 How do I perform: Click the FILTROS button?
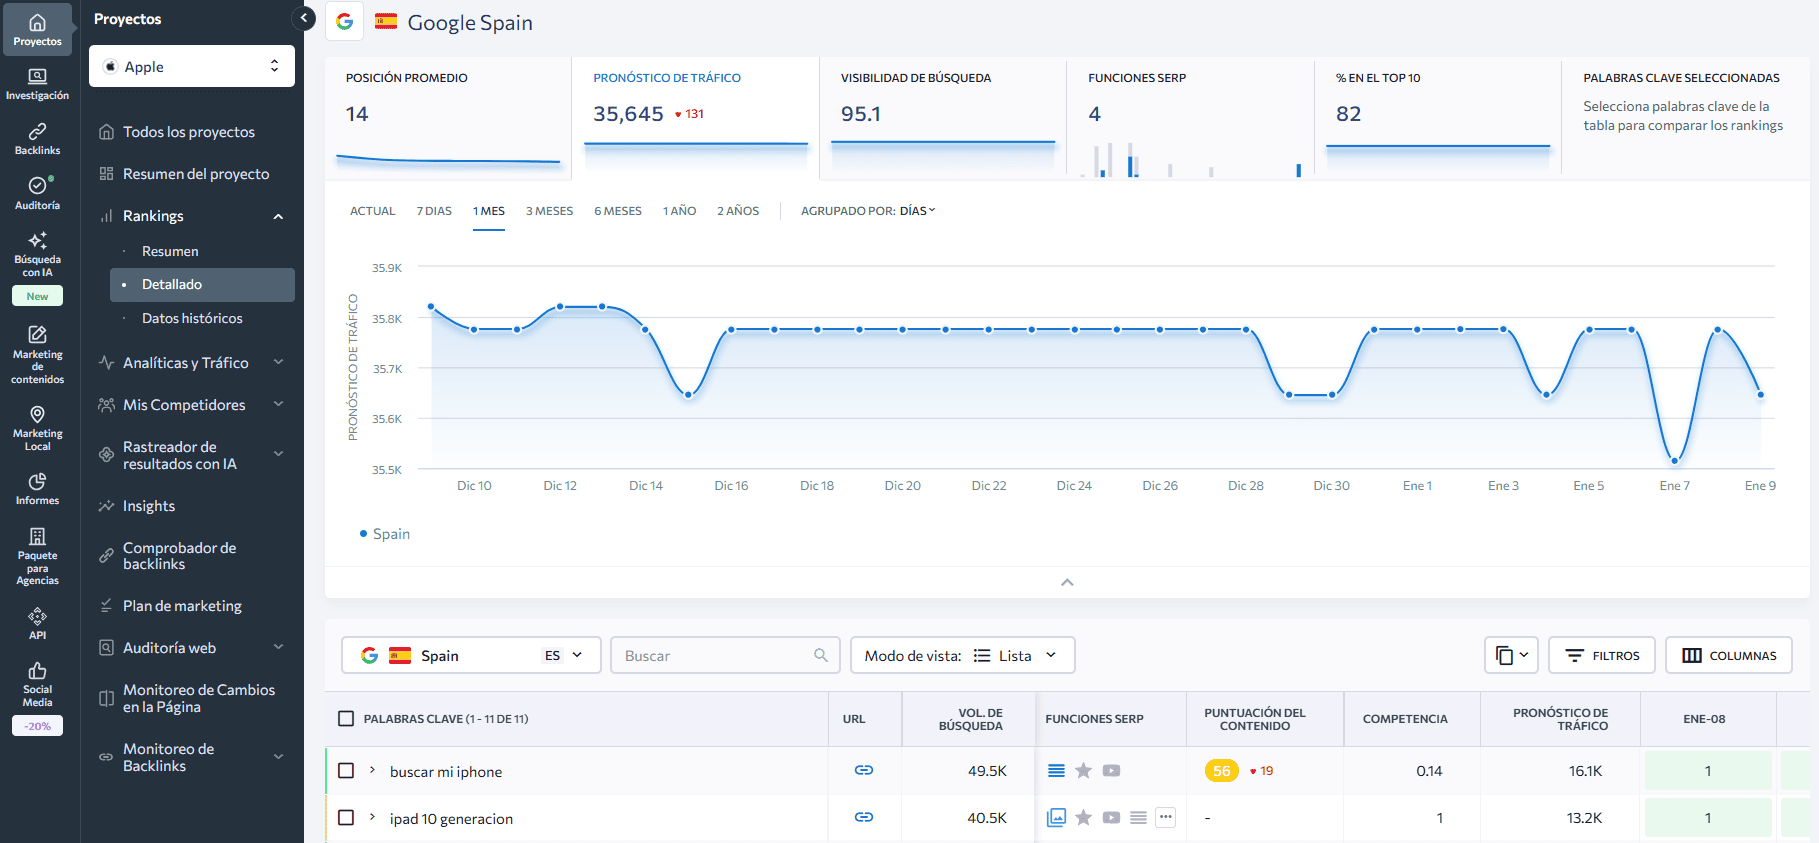click(1601, 656)
